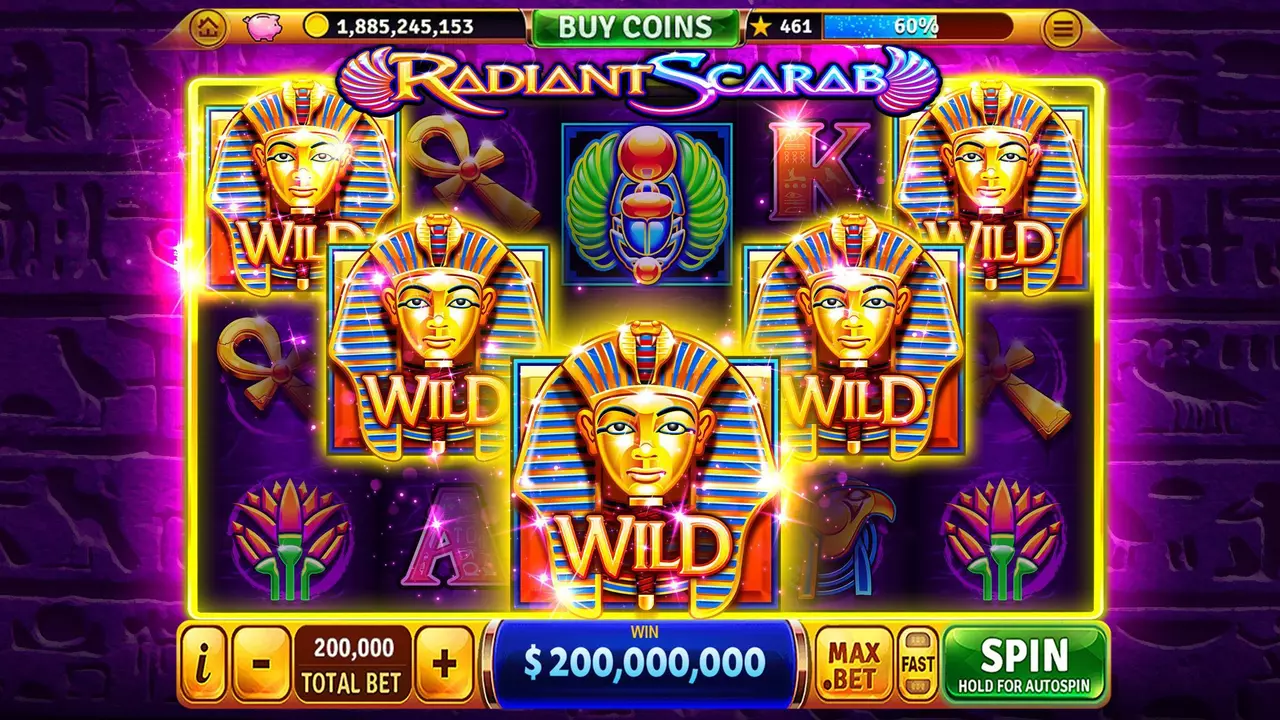Increase total bet with plus button
The image size is (1280, 720).
click(444, 663)
